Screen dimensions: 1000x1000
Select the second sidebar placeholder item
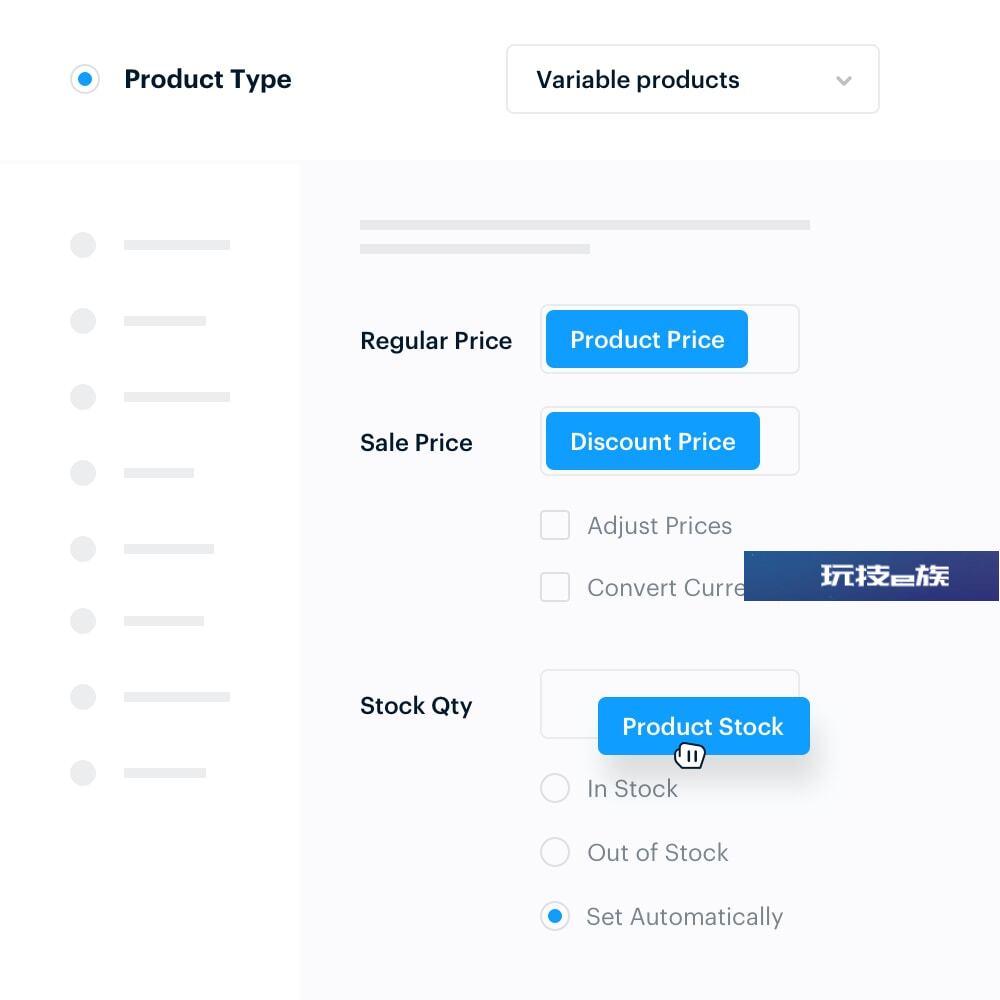(x=138, y=321)
